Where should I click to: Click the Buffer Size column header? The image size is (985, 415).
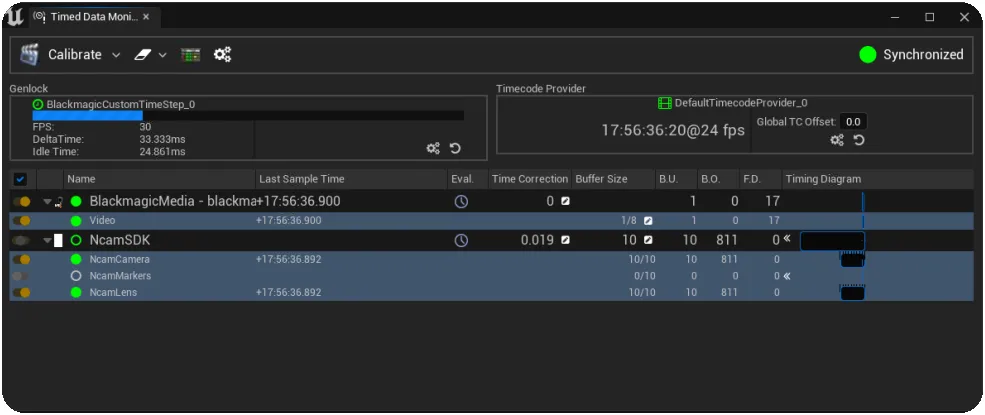pyautogui.click(x=612, y=179)
